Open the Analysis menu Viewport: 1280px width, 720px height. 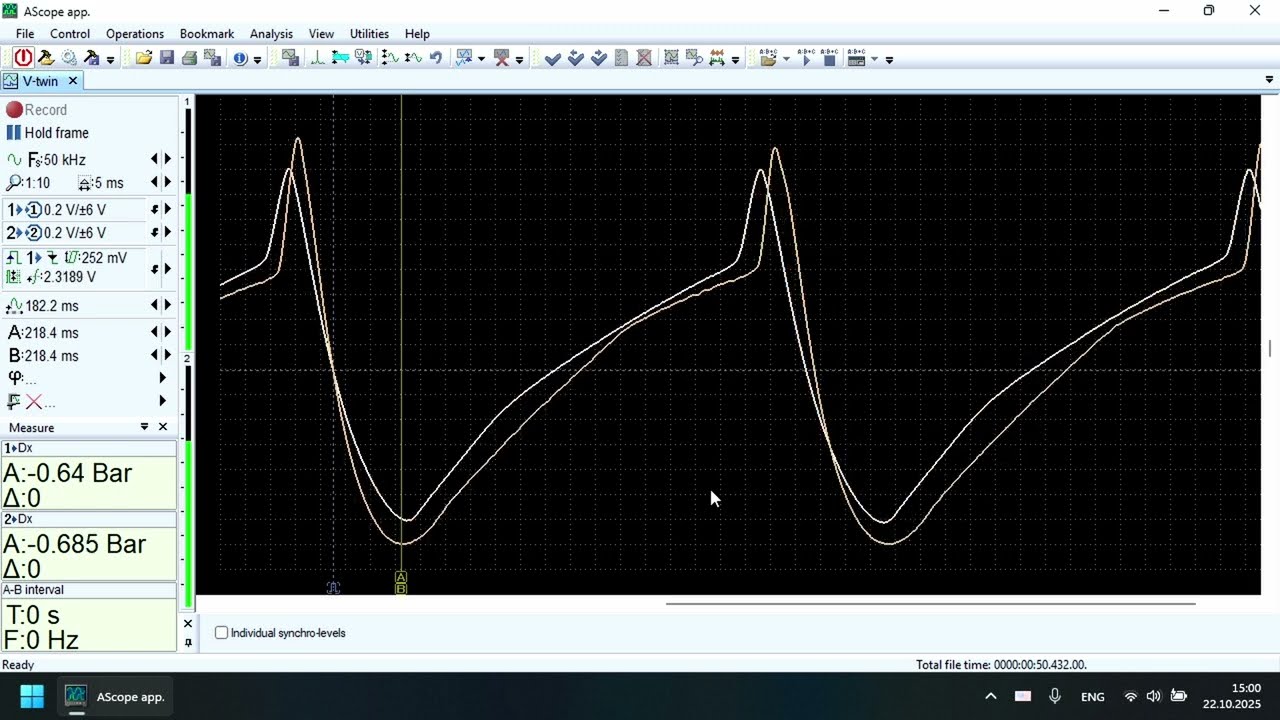pyautogui.click(x=271, y=34)
